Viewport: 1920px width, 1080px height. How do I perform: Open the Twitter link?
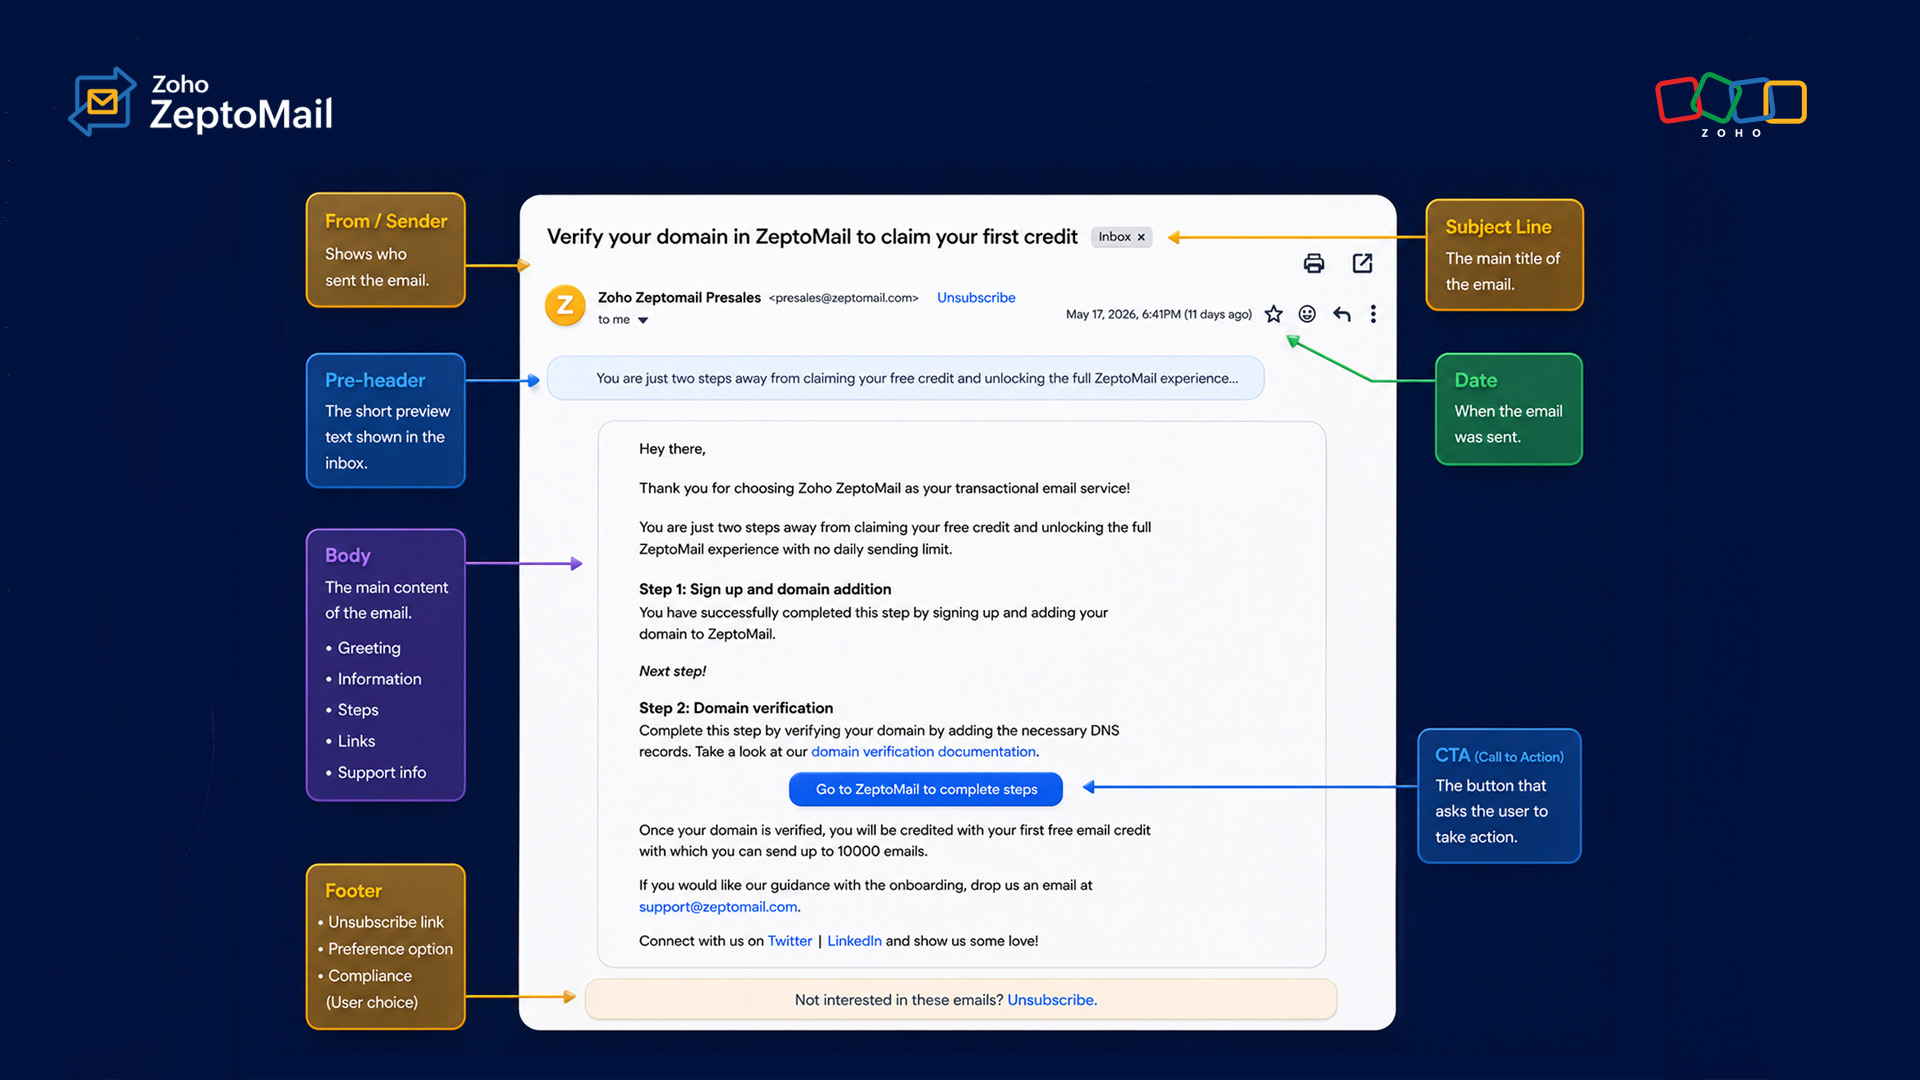click(790, 941)
